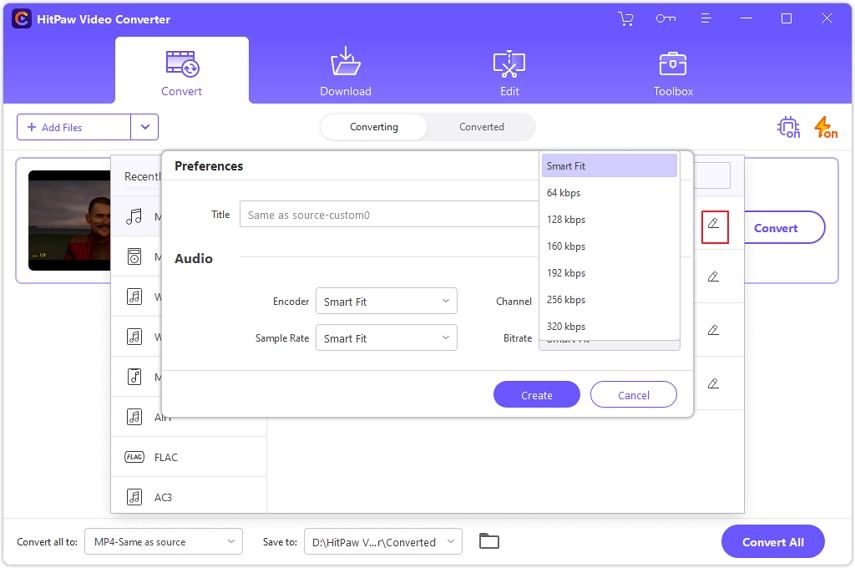855x568 pixels.
Task: Switch to the Download tab
Action: click(346, 70)
